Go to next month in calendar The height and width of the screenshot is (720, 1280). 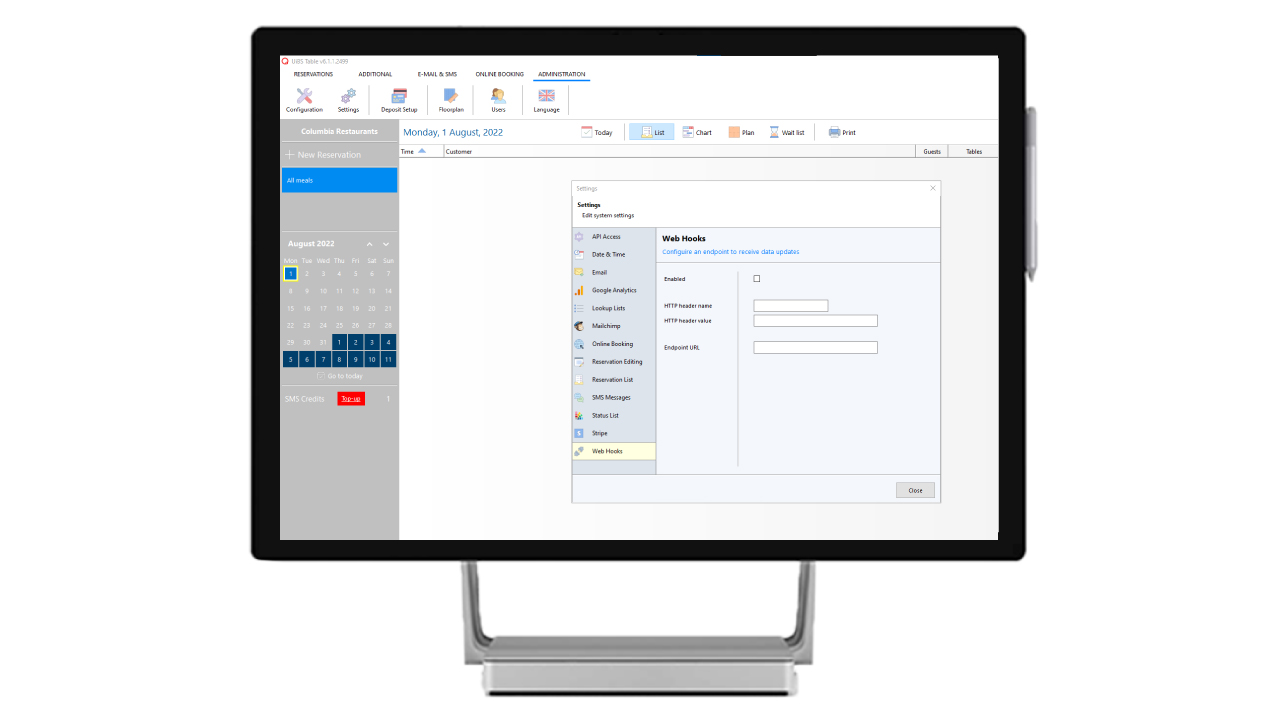pyautogui.click(x=386, y=244)
